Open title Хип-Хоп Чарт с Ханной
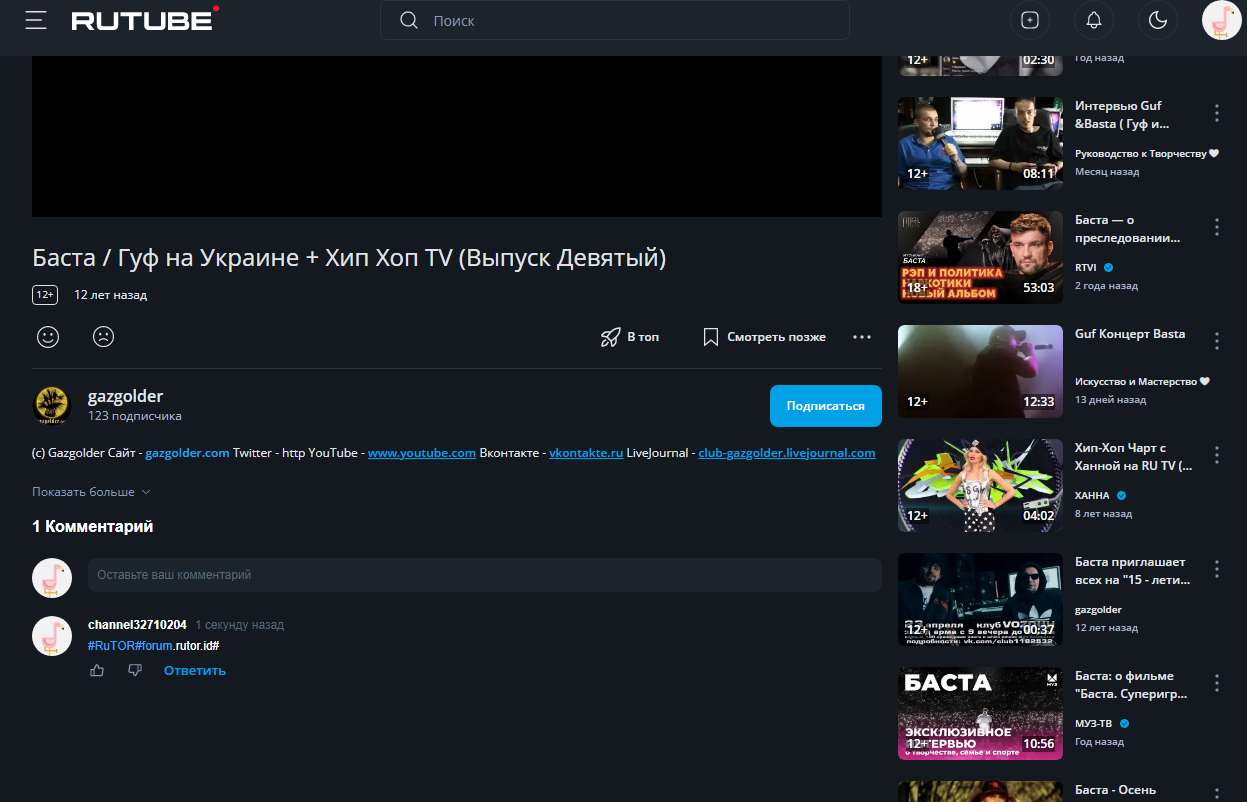Image resolution: width=1247 pixels, height=802 pixels. (1134, 457)
